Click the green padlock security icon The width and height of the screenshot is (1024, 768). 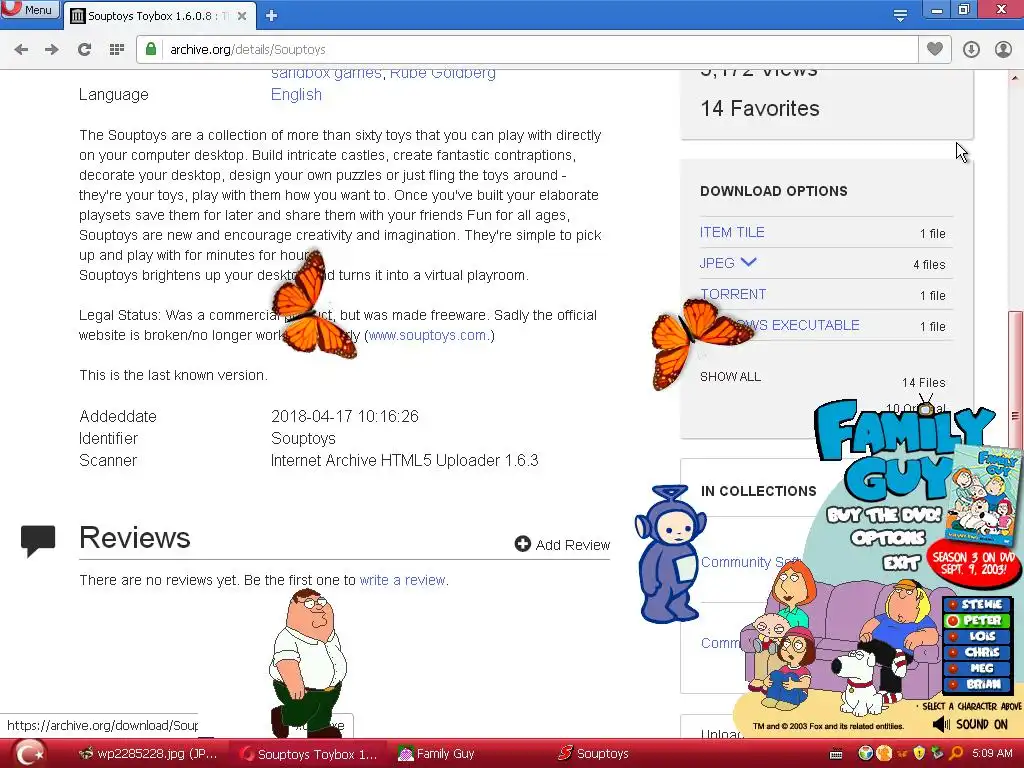[x=151, y=49]
